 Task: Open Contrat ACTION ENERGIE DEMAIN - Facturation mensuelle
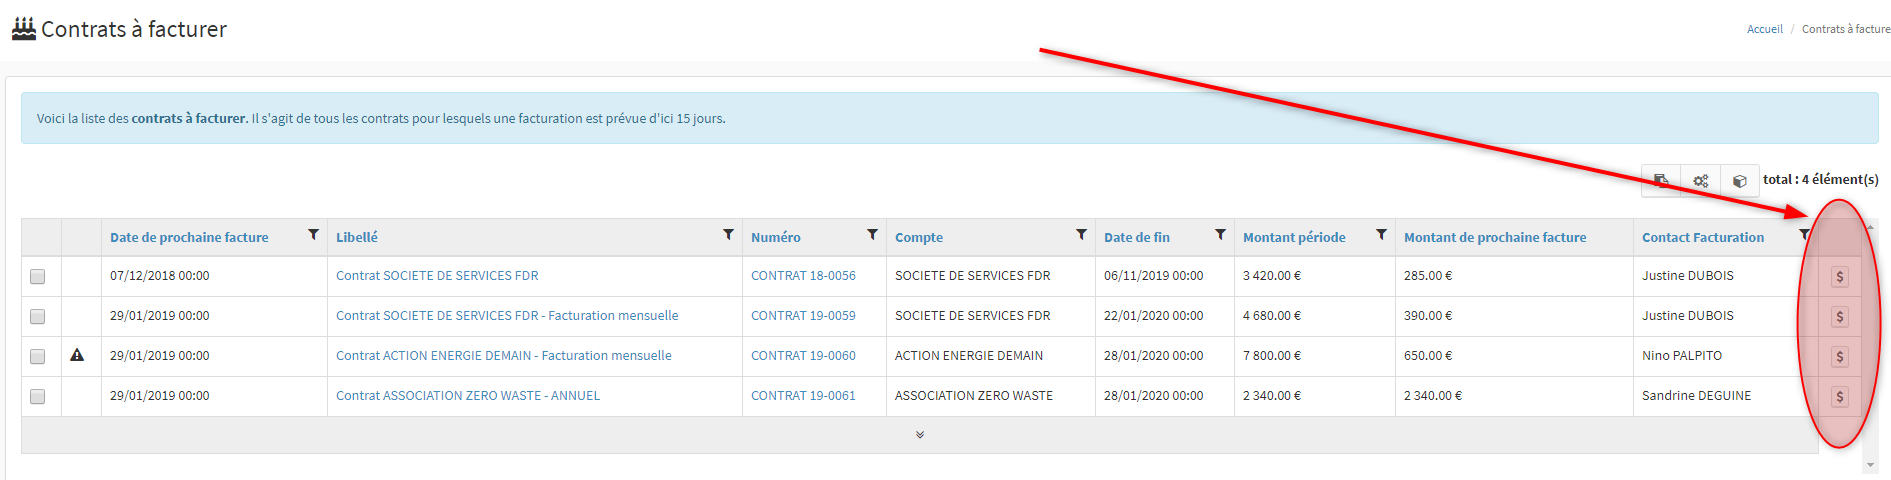coord(504,356)
